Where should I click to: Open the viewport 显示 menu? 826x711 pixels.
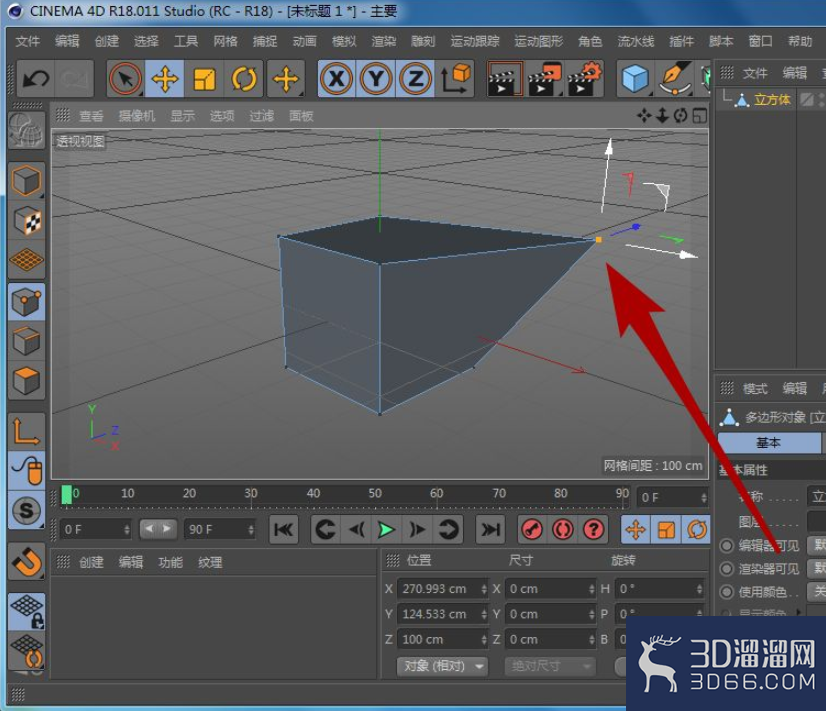tap(183, 116)
